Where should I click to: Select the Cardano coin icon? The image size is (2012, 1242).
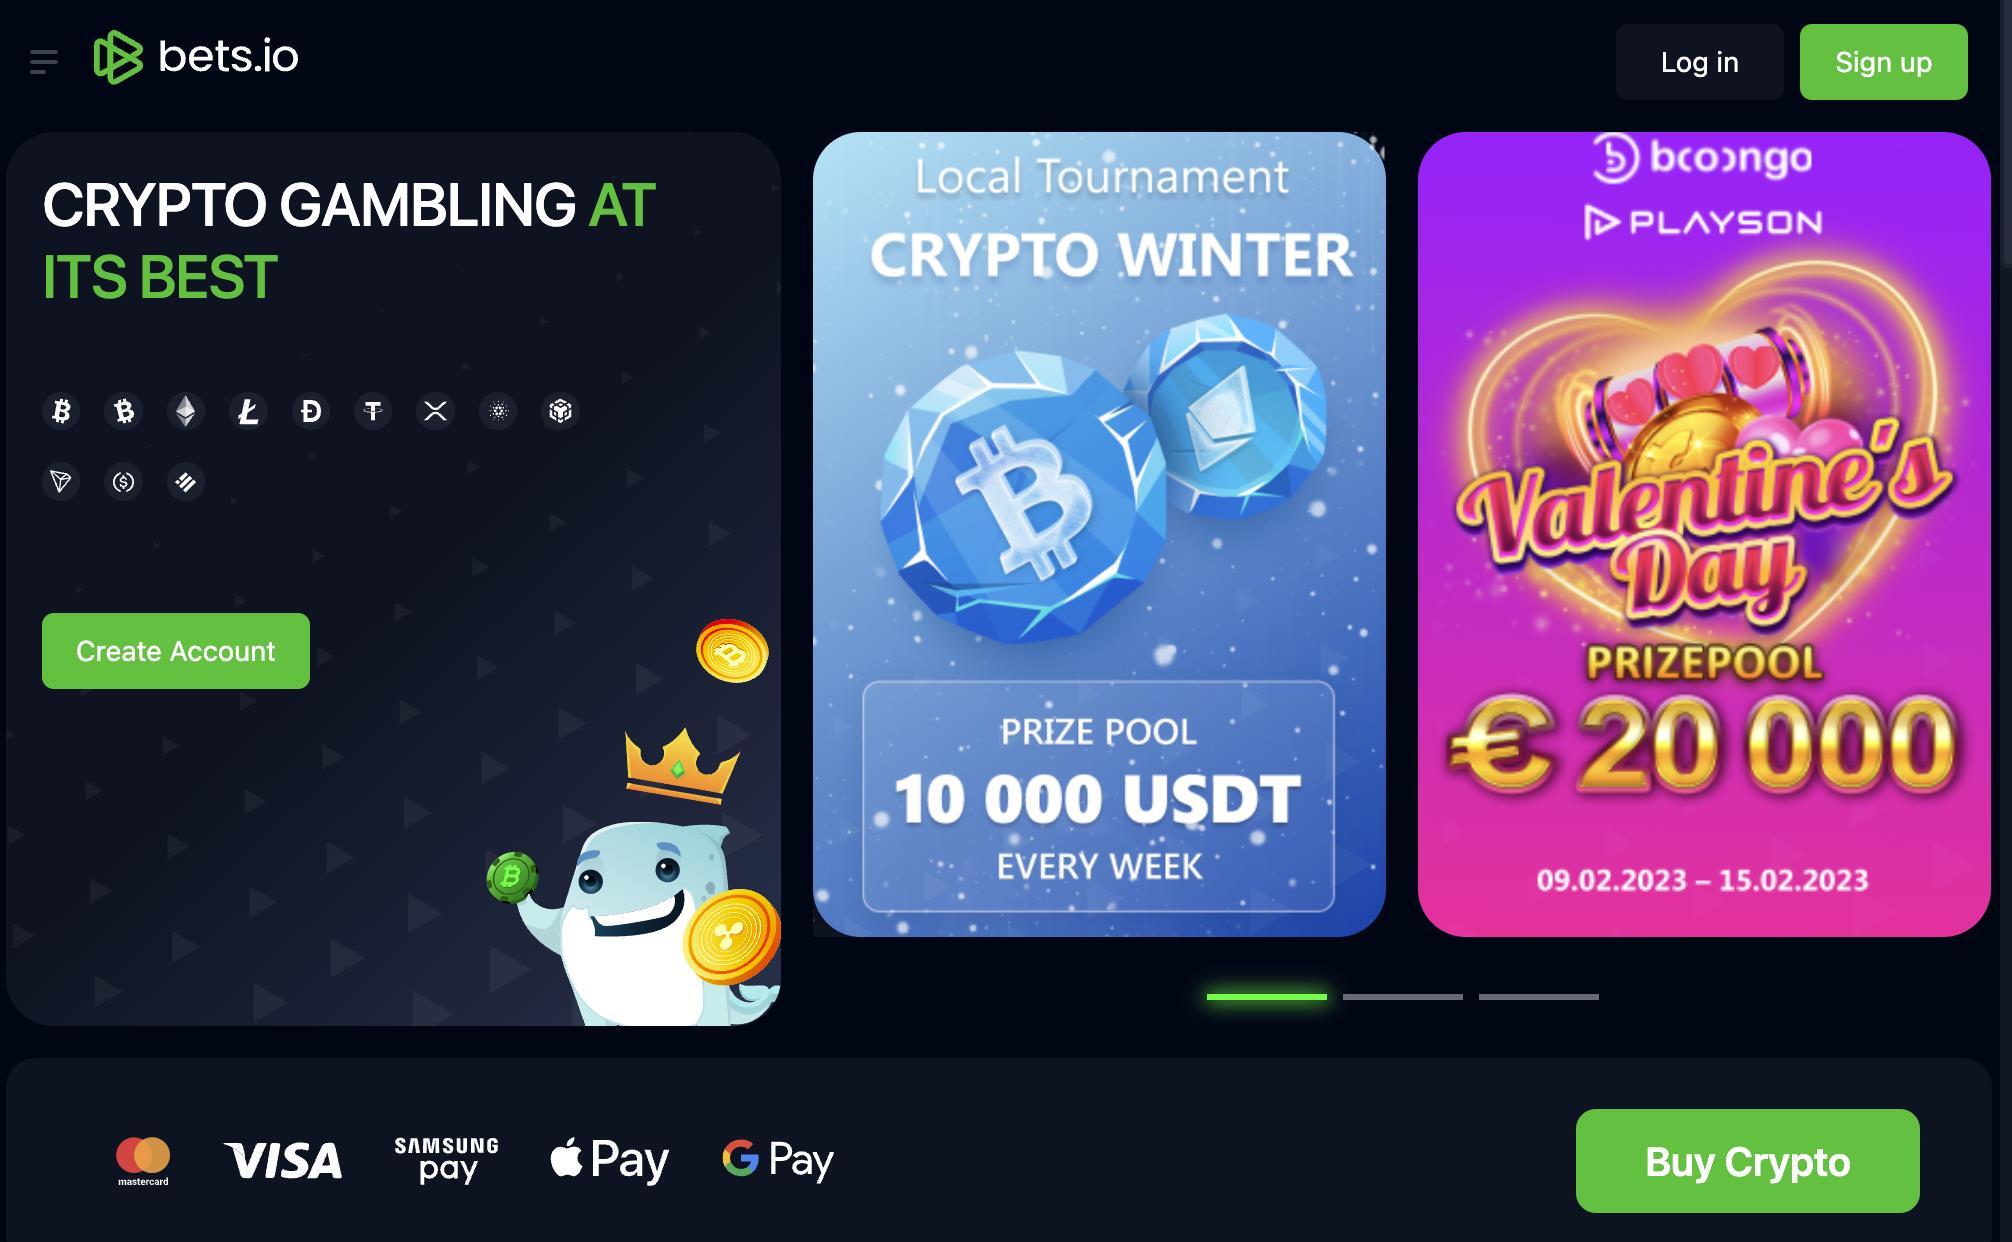[498, 411]
